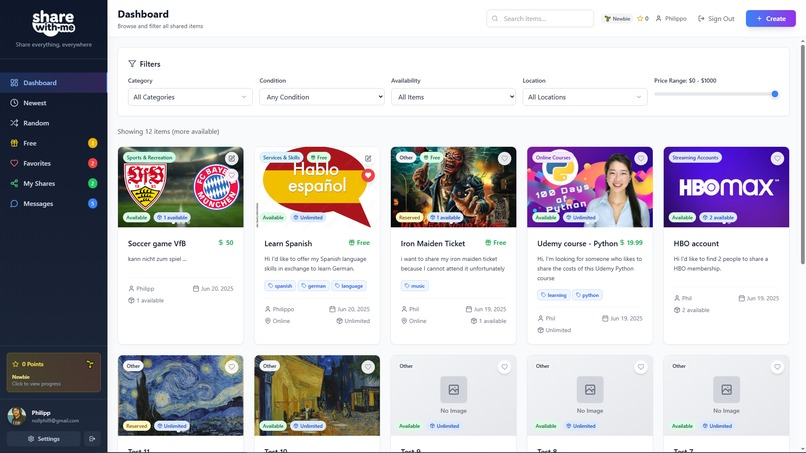The width and height of the screenshot is (806, 453).
Task: Open the HBO account title
Action: coord(696,243)
